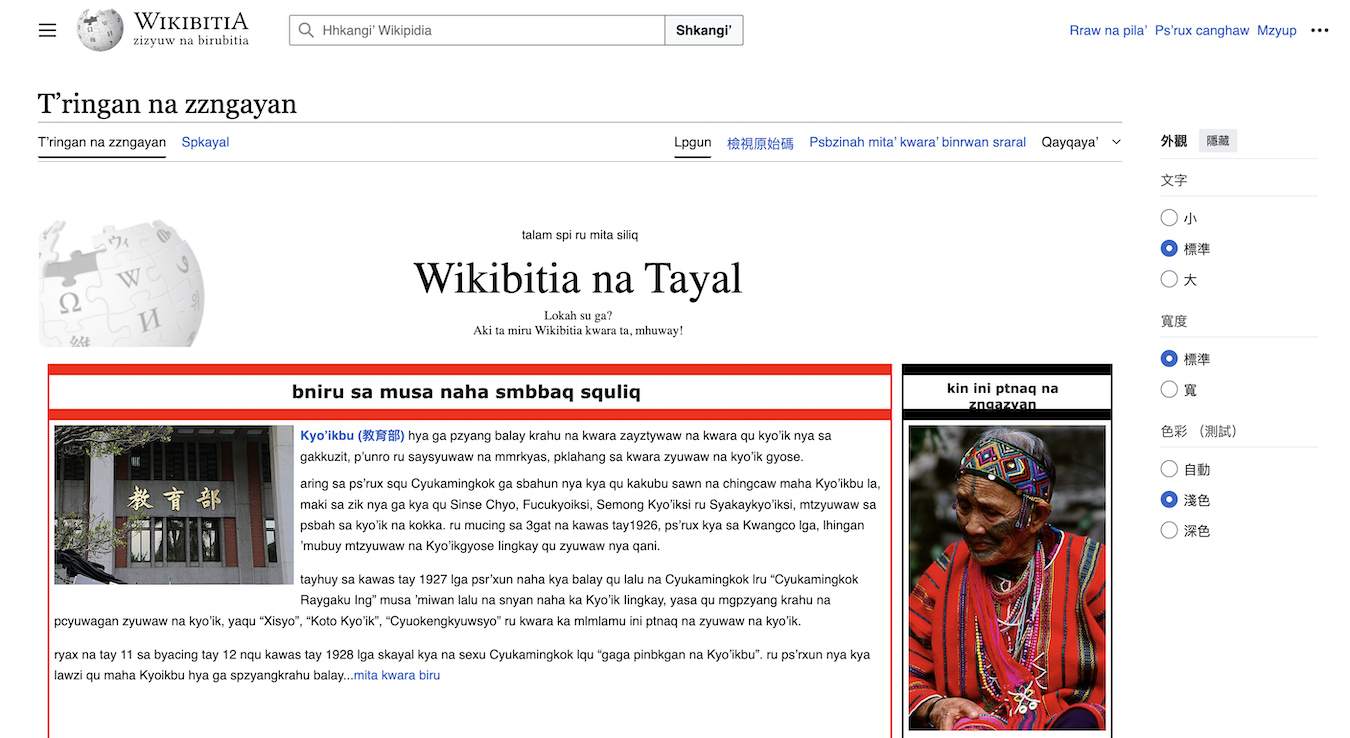The image size is (1350, 738).
Task: Click the Mzyup login link
Action: point(1277,30)
